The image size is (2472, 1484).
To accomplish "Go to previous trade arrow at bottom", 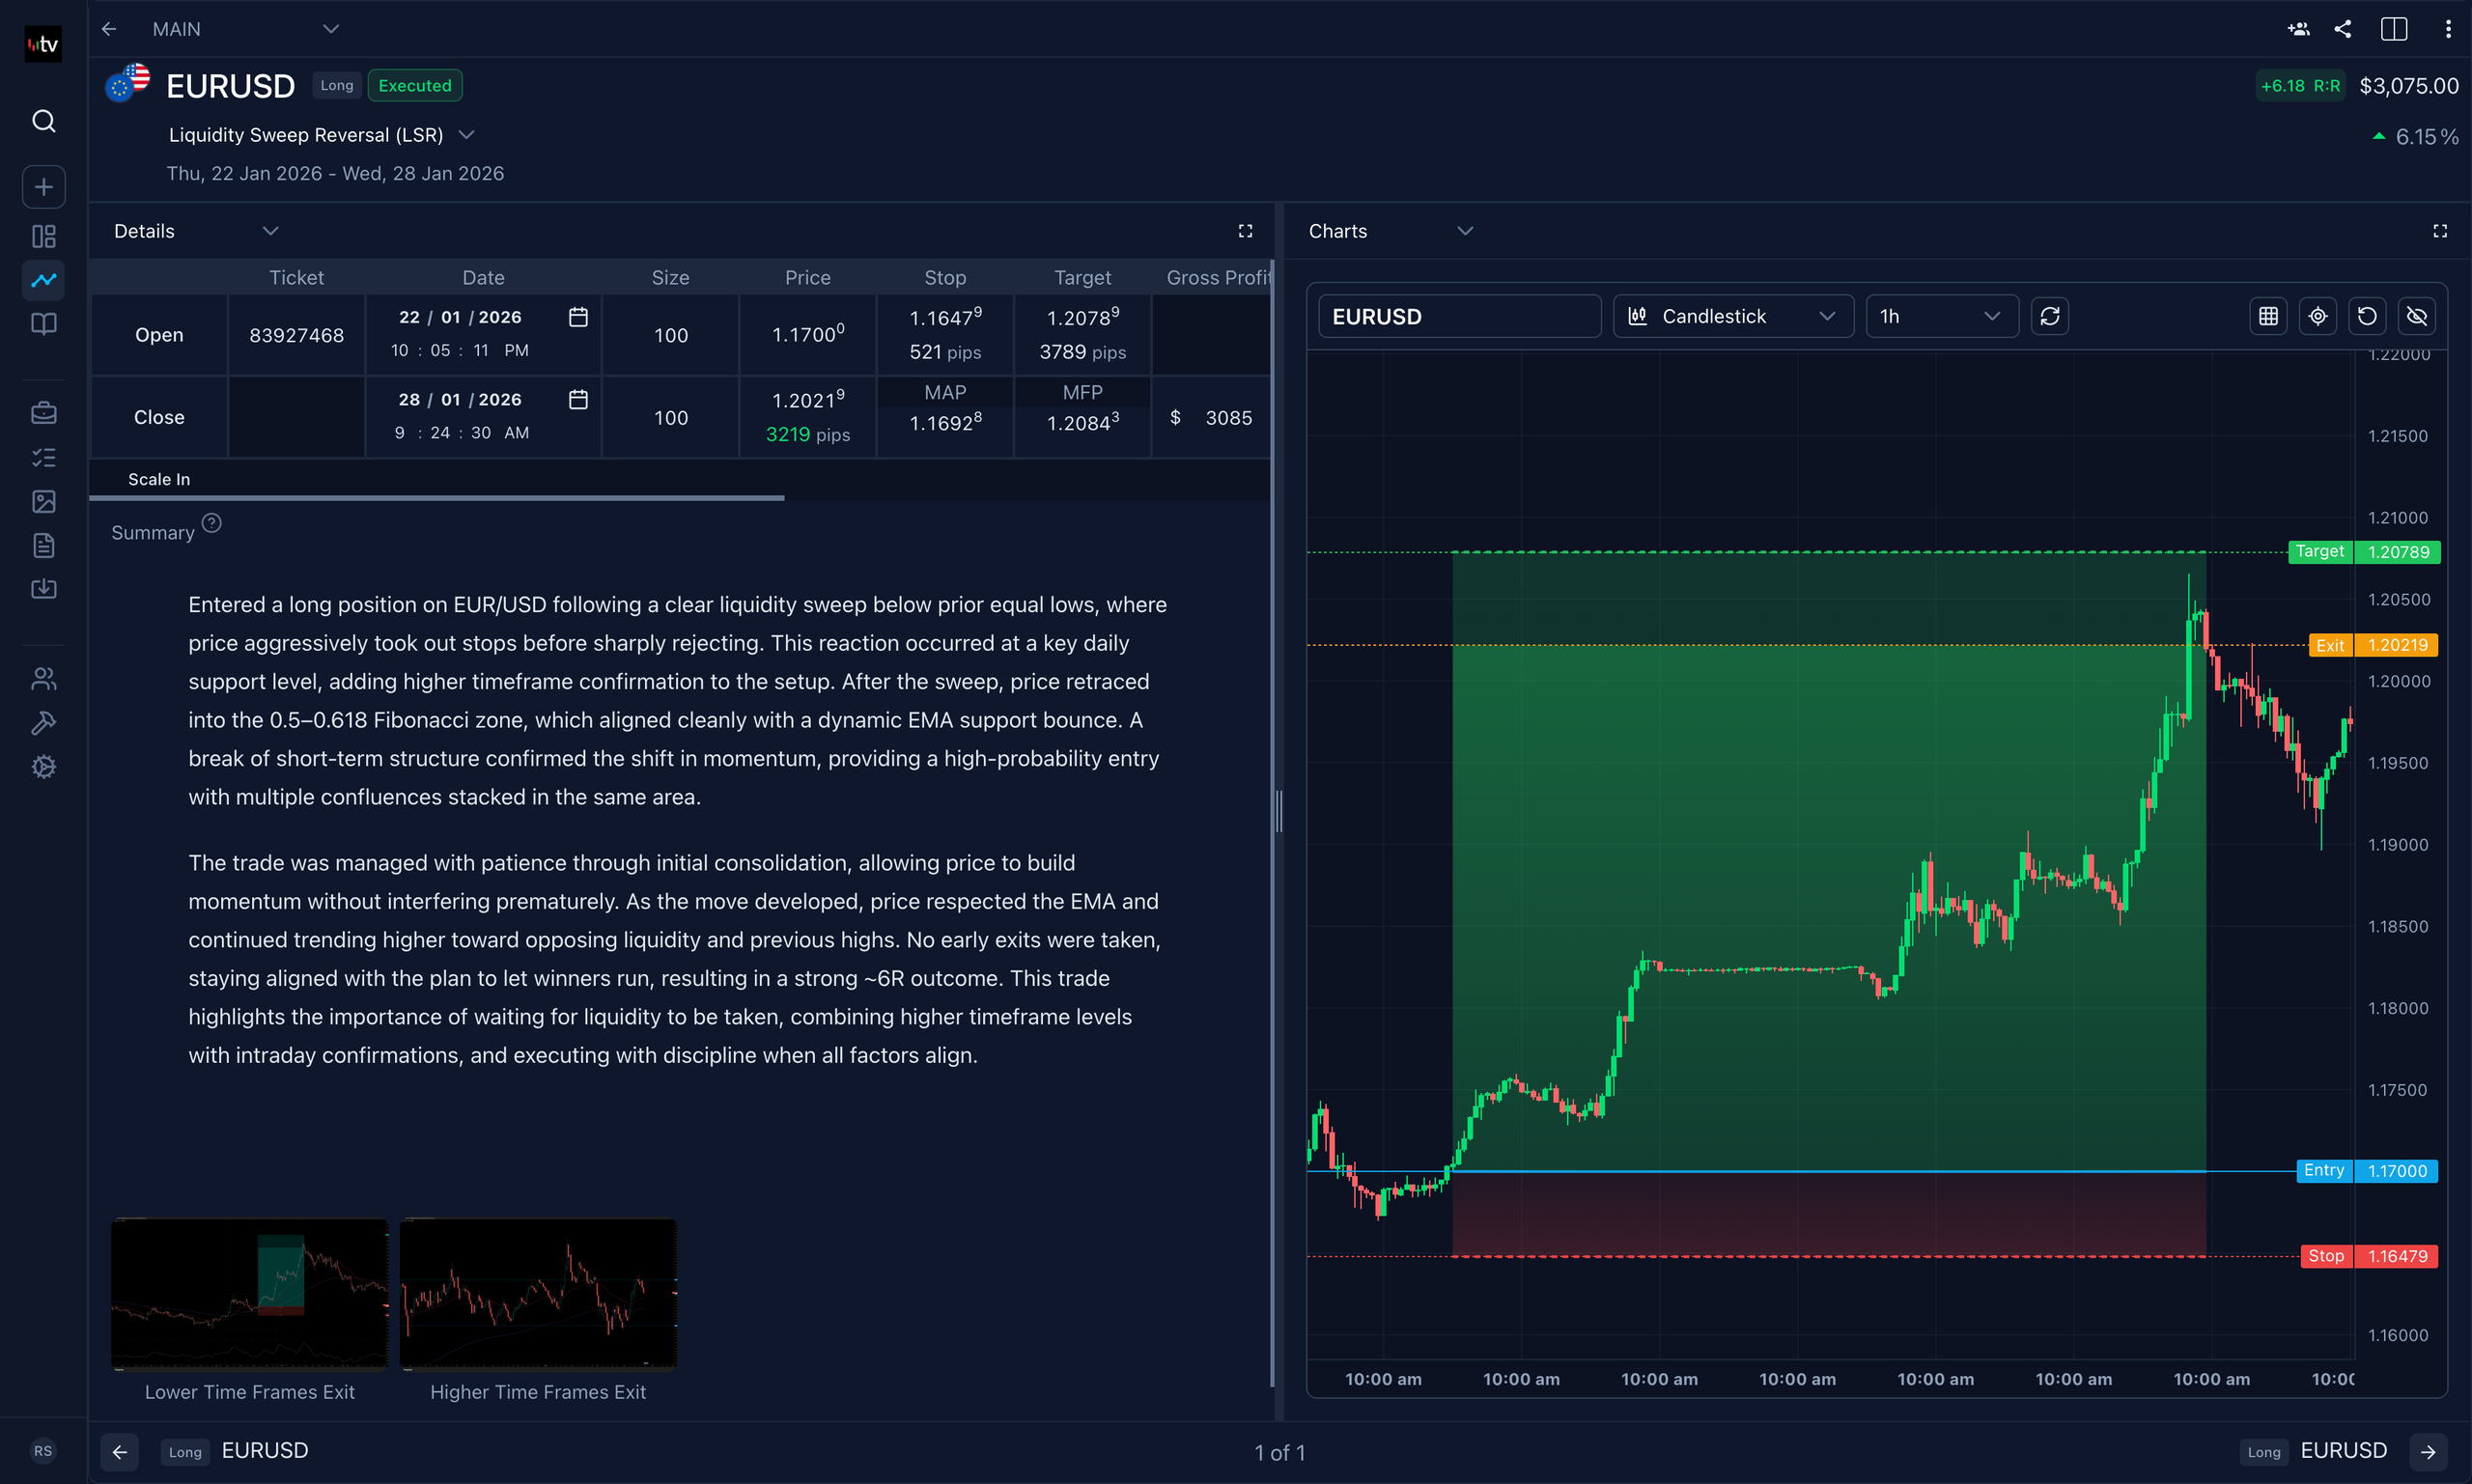I will [120, 1451].
